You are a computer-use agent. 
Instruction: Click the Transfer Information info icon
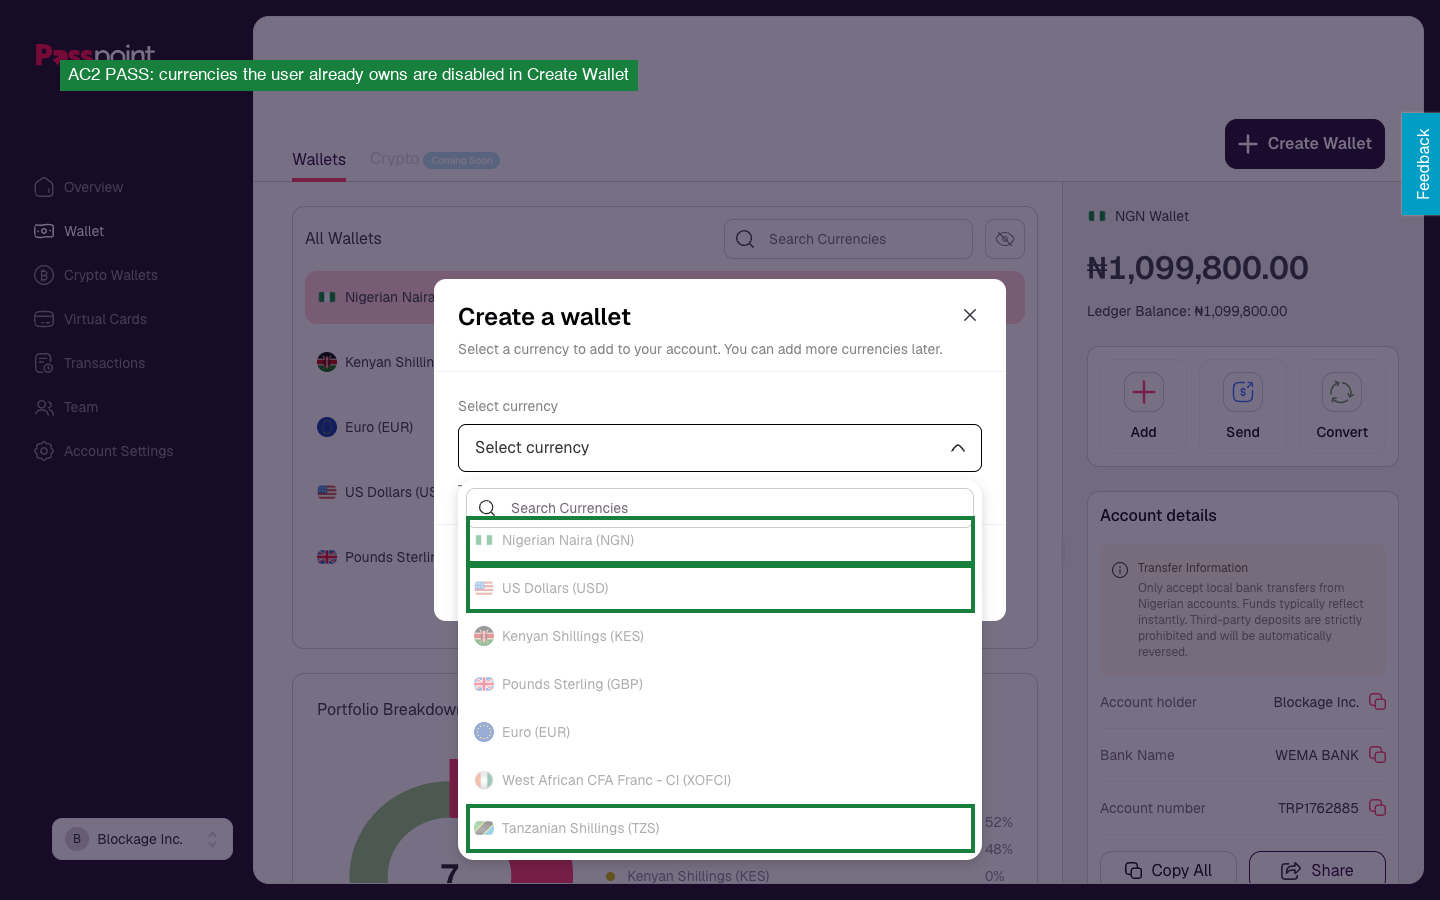tap(1120, 570)
